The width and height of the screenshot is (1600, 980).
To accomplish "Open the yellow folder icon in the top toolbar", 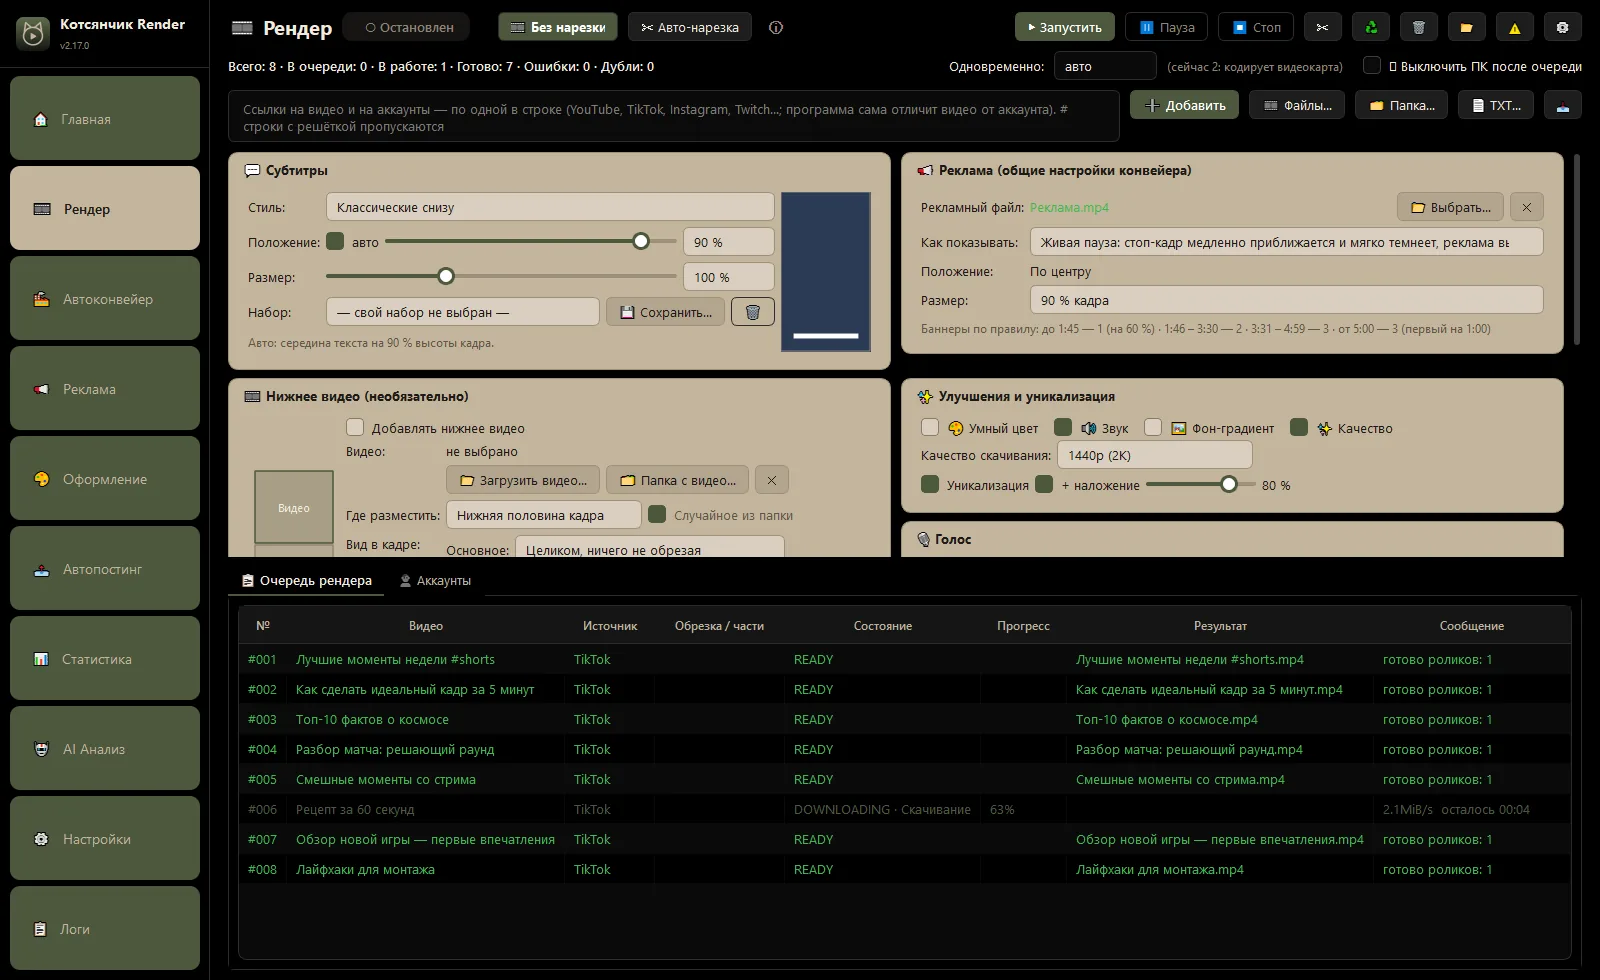I will click(x=1467, y=27).
